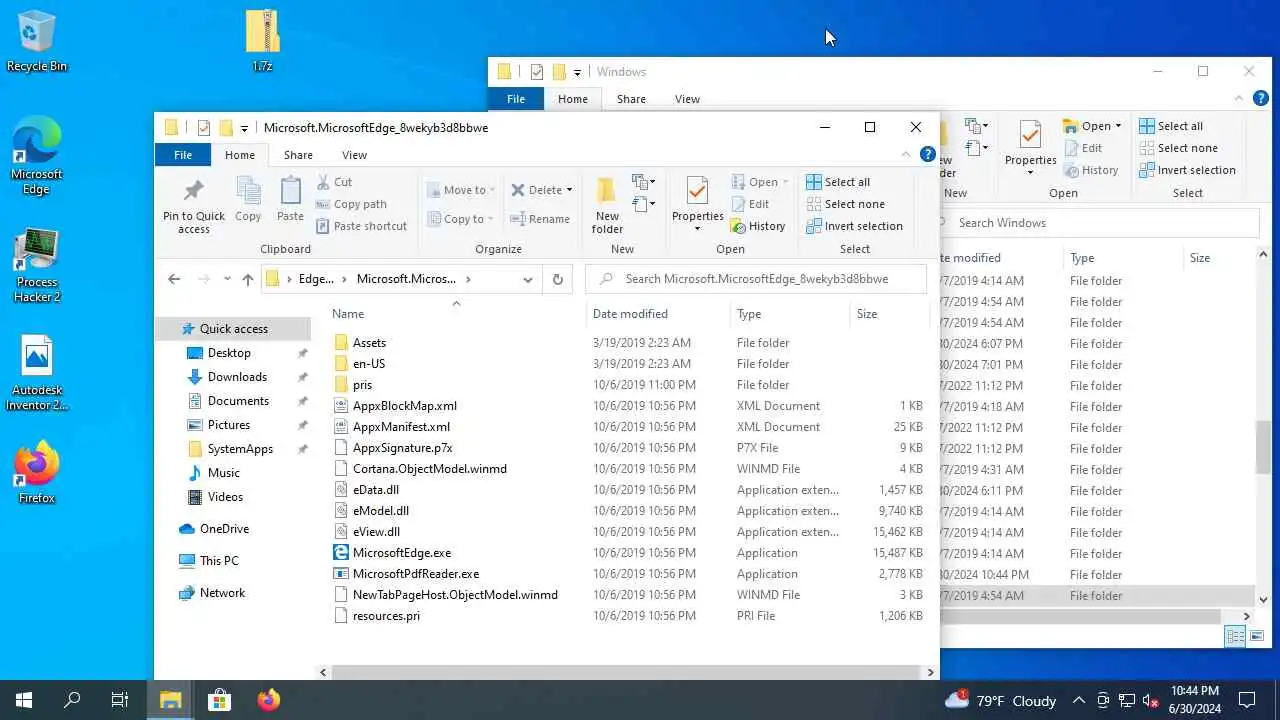Open the File tab of the Edge folder window
Screen dimensions: 1280x720
[183, 155]
